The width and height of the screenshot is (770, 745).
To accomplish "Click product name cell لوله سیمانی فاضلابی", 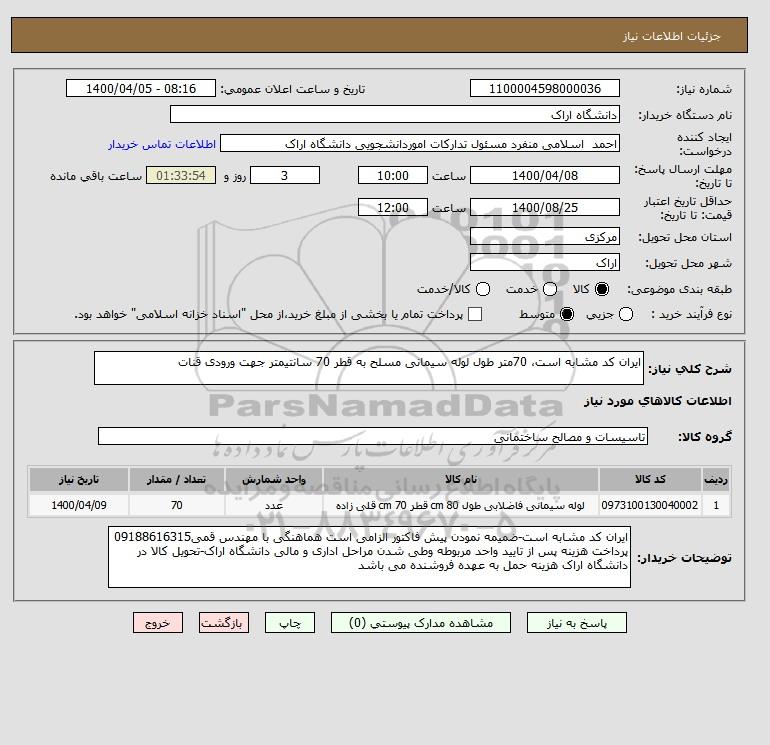I will [461, 505].
